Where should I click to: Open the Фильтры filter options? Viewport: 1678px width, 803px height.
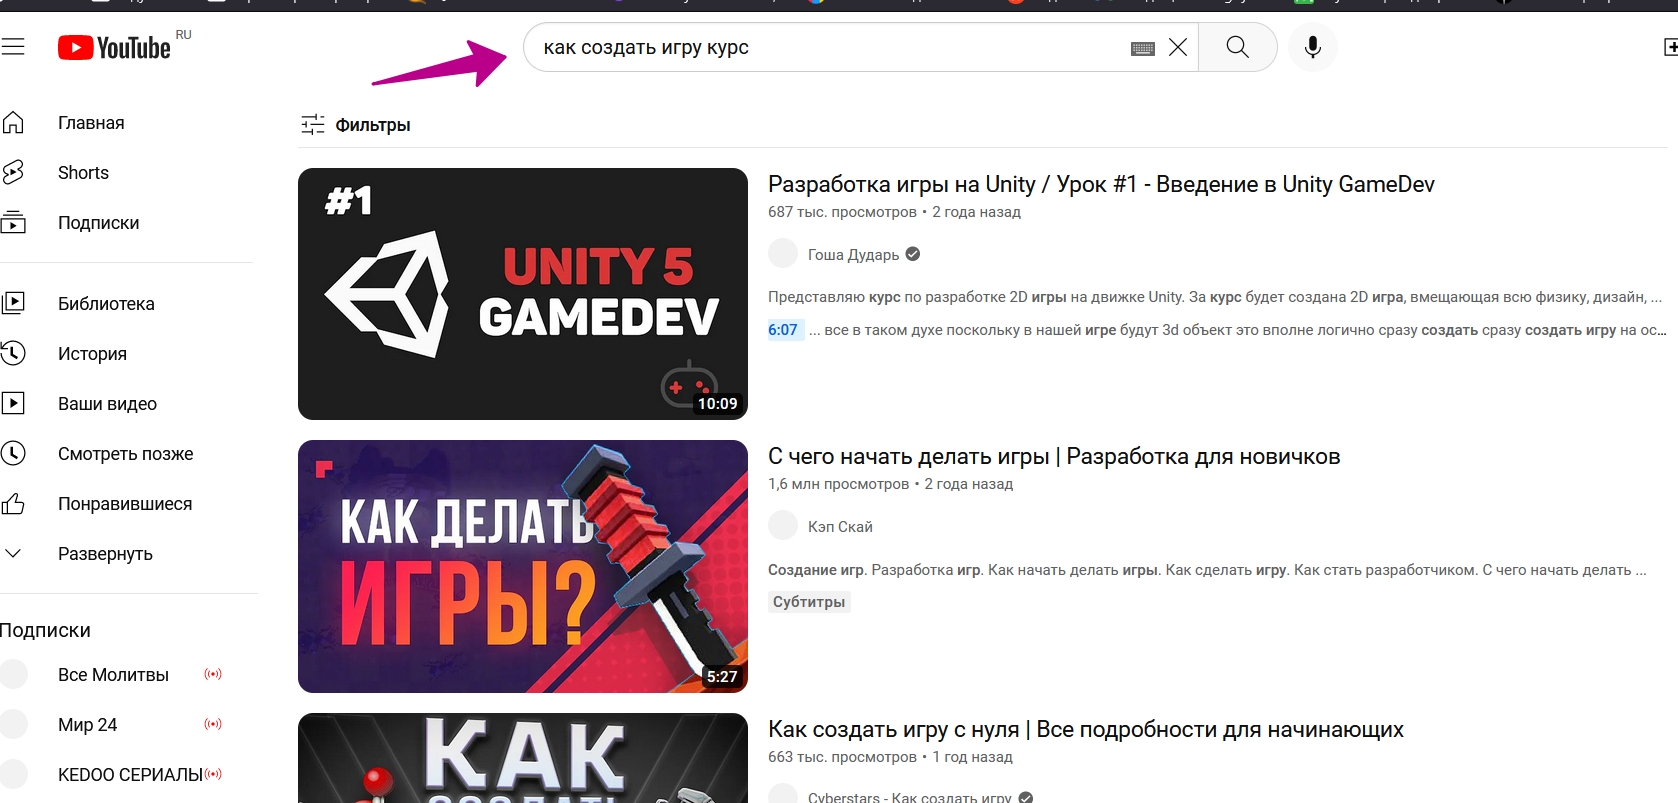click(x=356, y=124)
